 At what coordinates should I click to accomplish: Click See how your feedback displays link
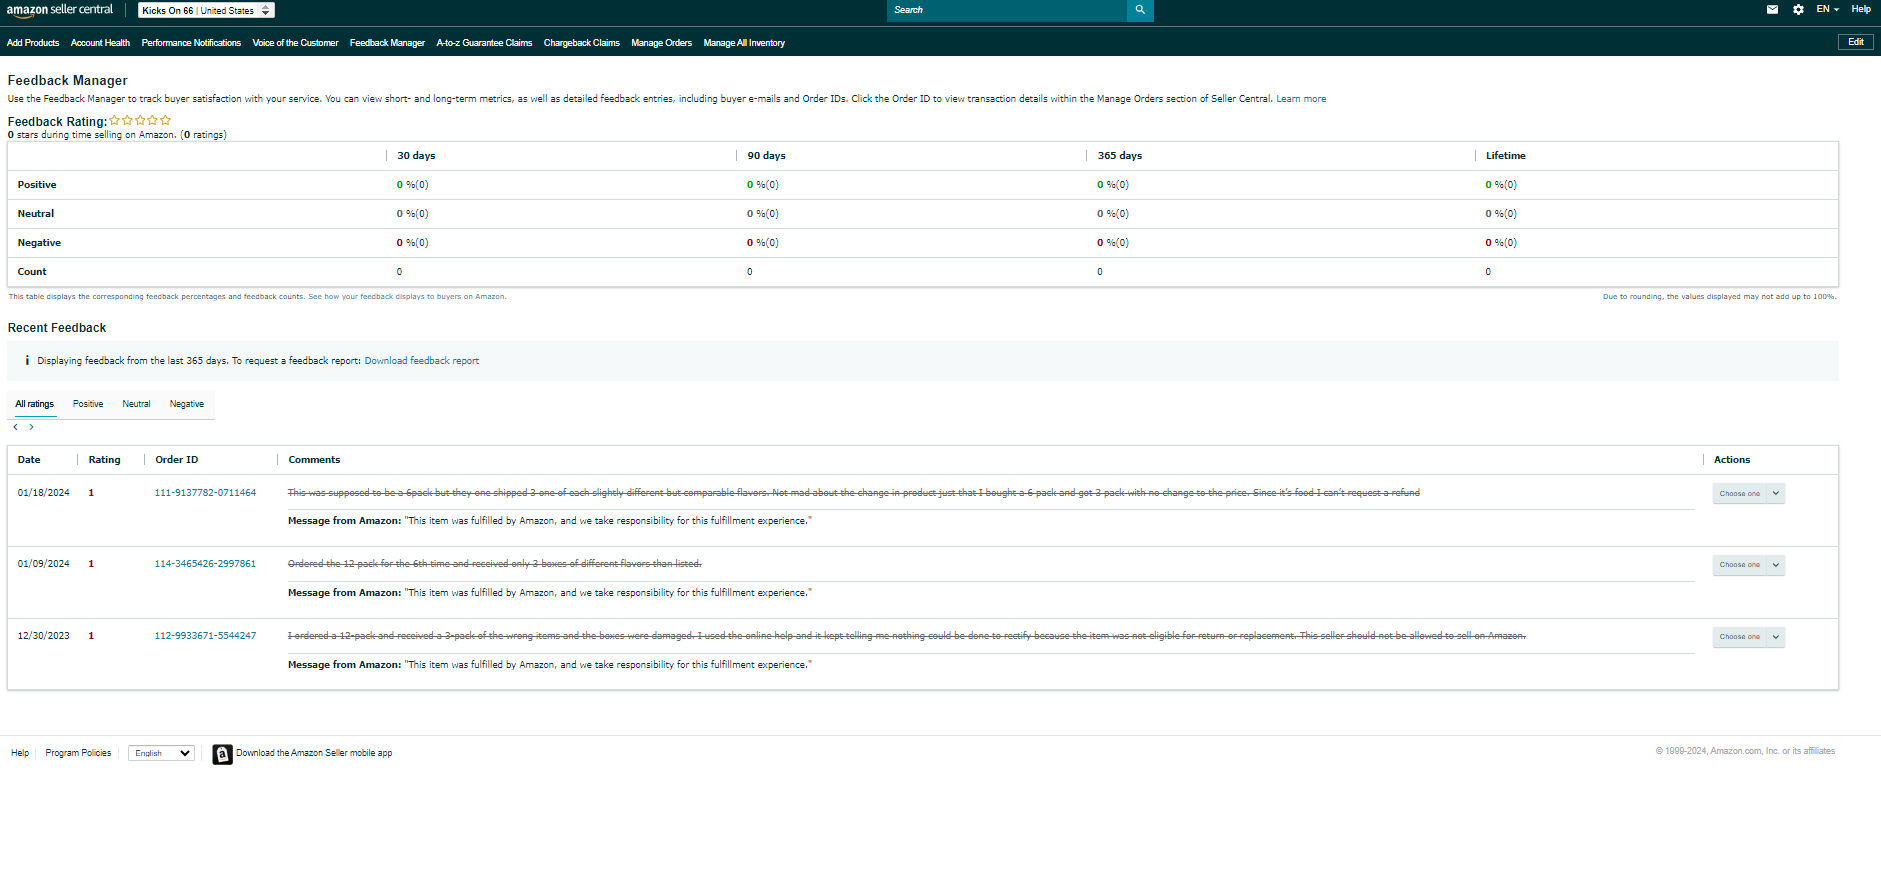407,297
